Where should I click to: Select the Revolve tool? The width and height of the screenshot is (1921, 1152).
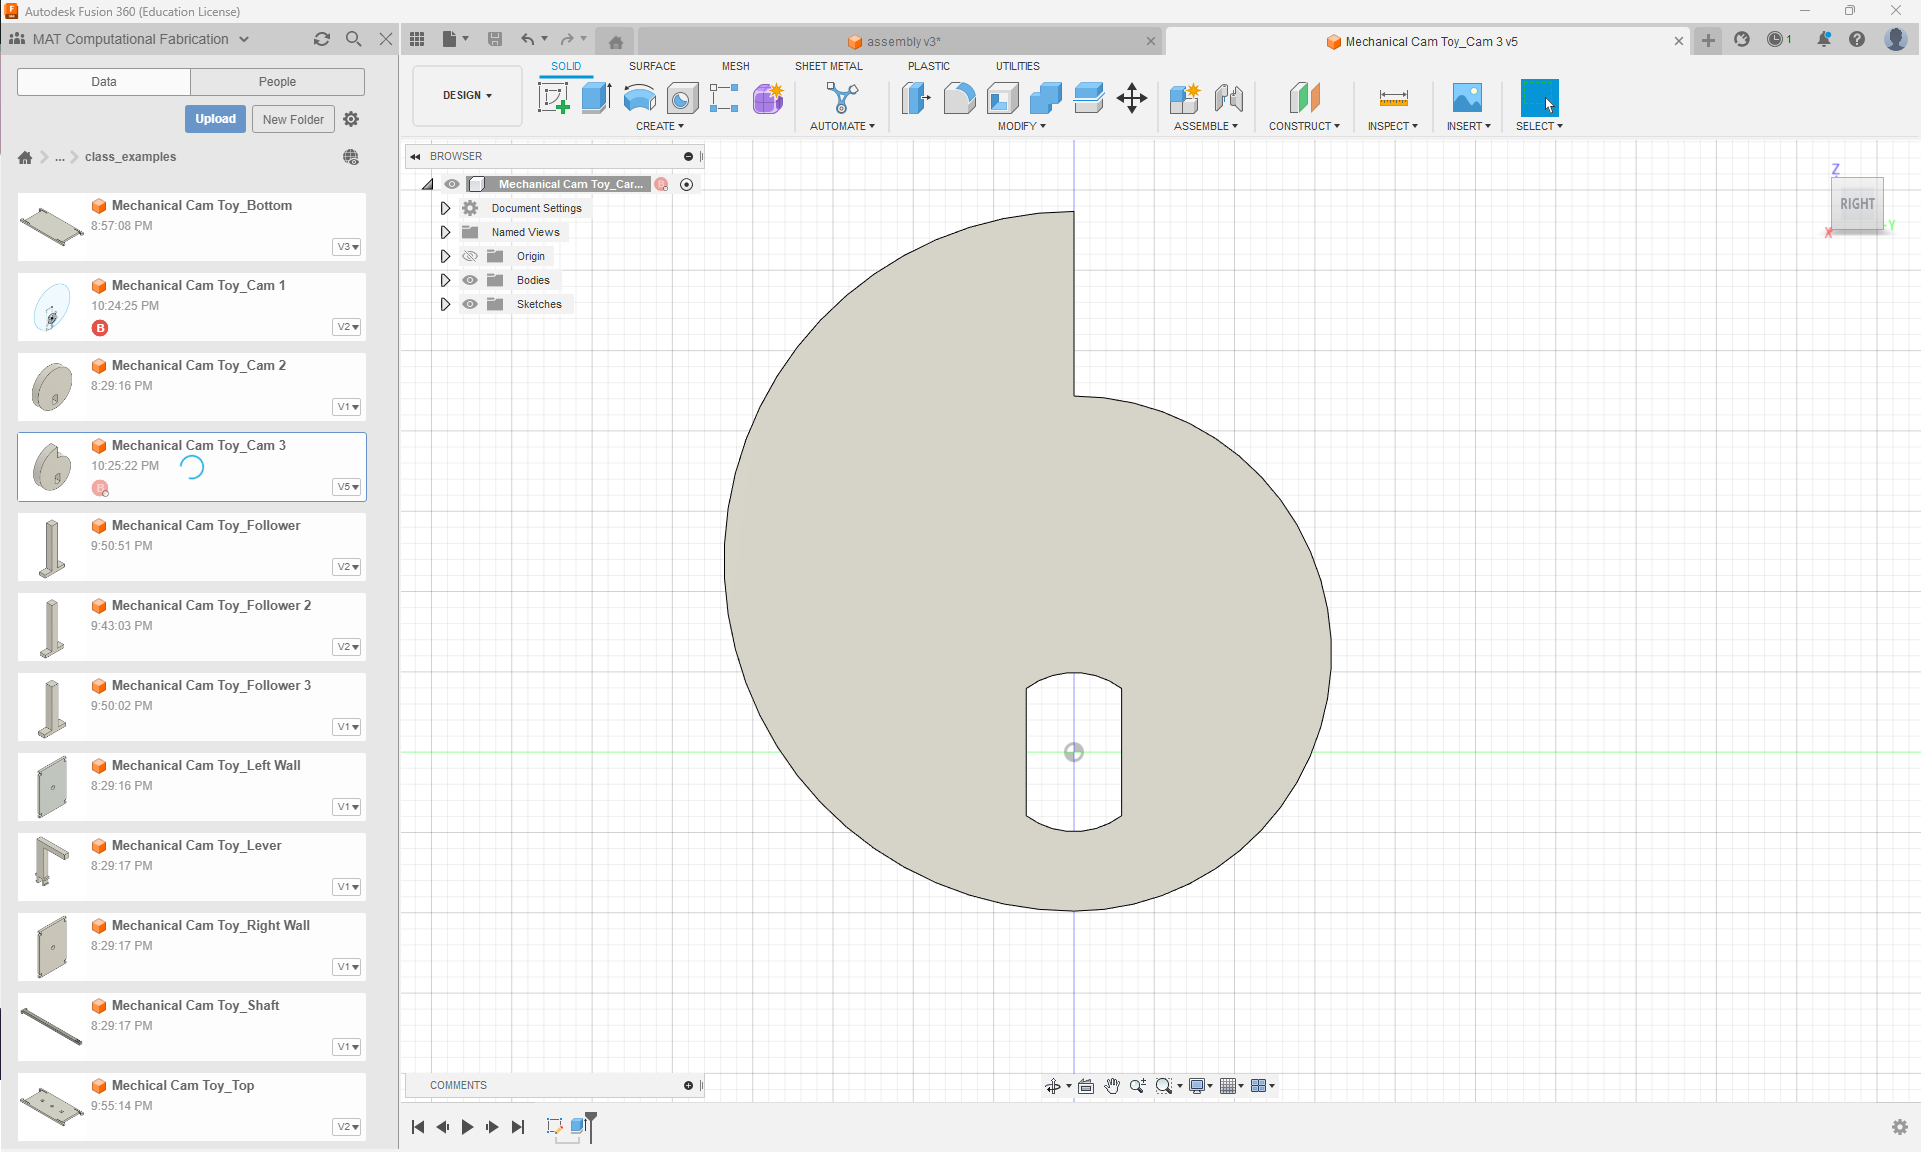click(639, 98)
